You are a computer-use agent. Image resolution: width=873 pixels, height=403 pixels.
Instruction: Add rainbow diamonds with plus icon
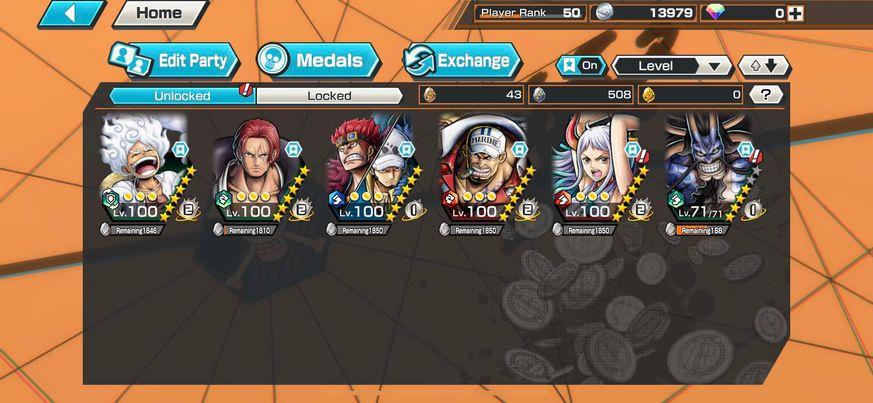796,13
